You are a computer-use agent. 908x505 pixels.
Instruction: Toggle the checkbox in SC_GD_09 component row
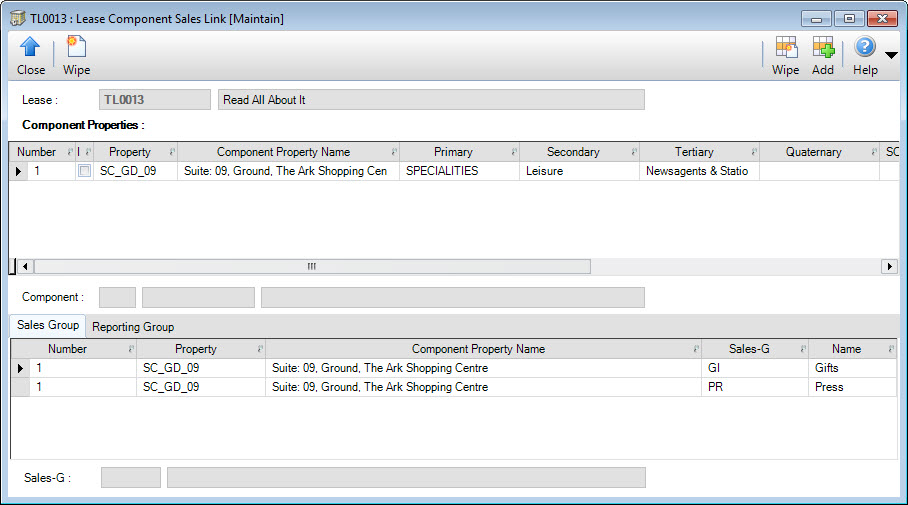(x=85, y=171)
